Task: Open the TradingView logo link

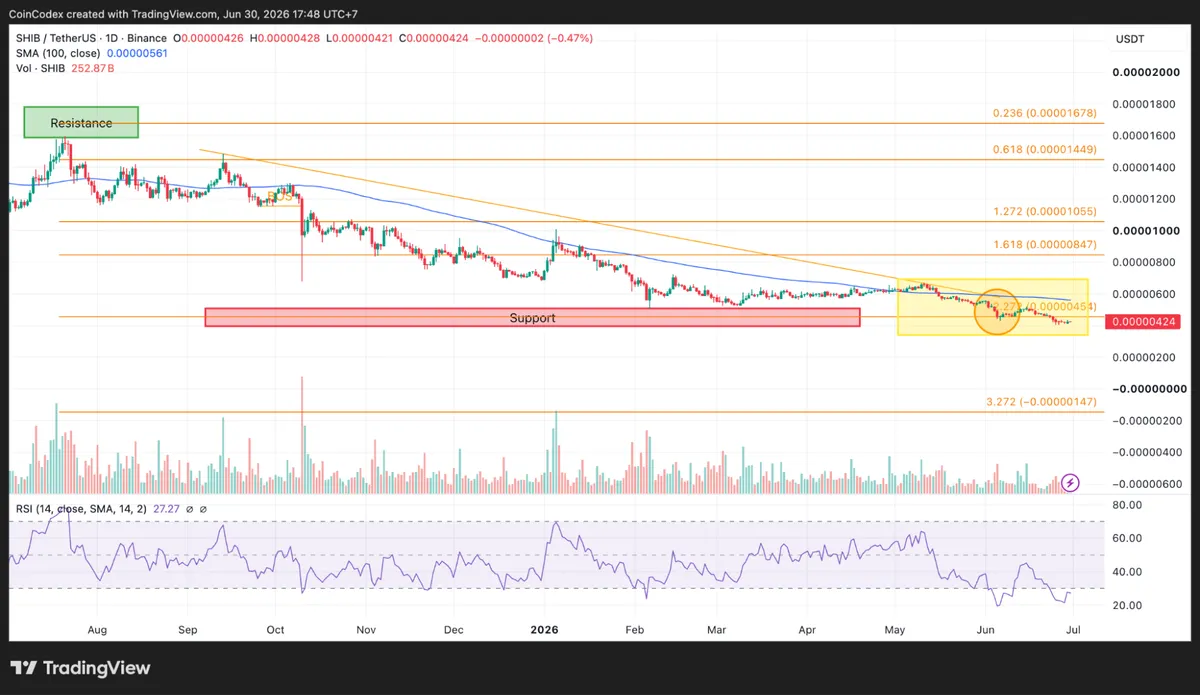Action: point(80,668)
